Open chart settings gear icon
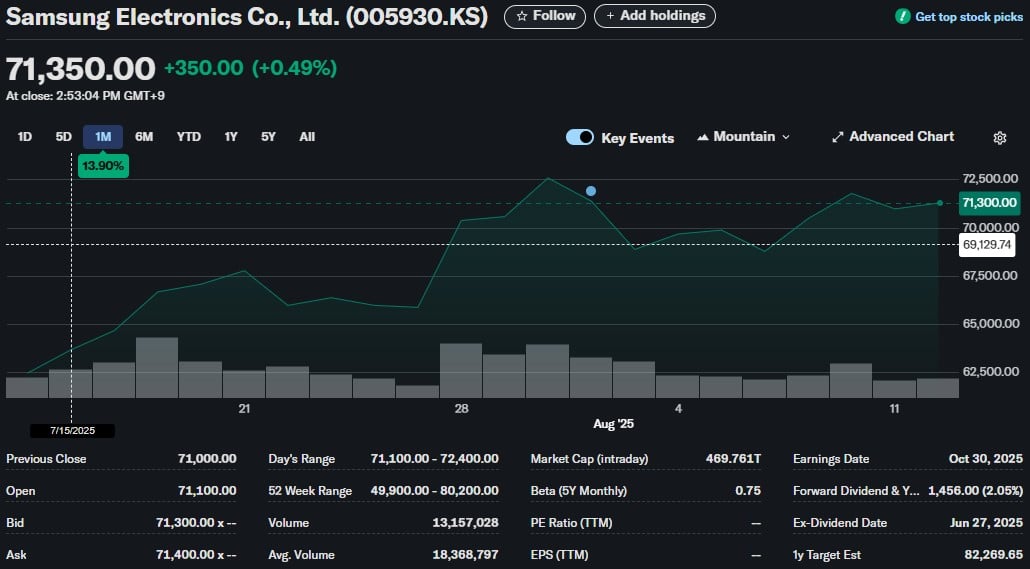 [999, 138]
